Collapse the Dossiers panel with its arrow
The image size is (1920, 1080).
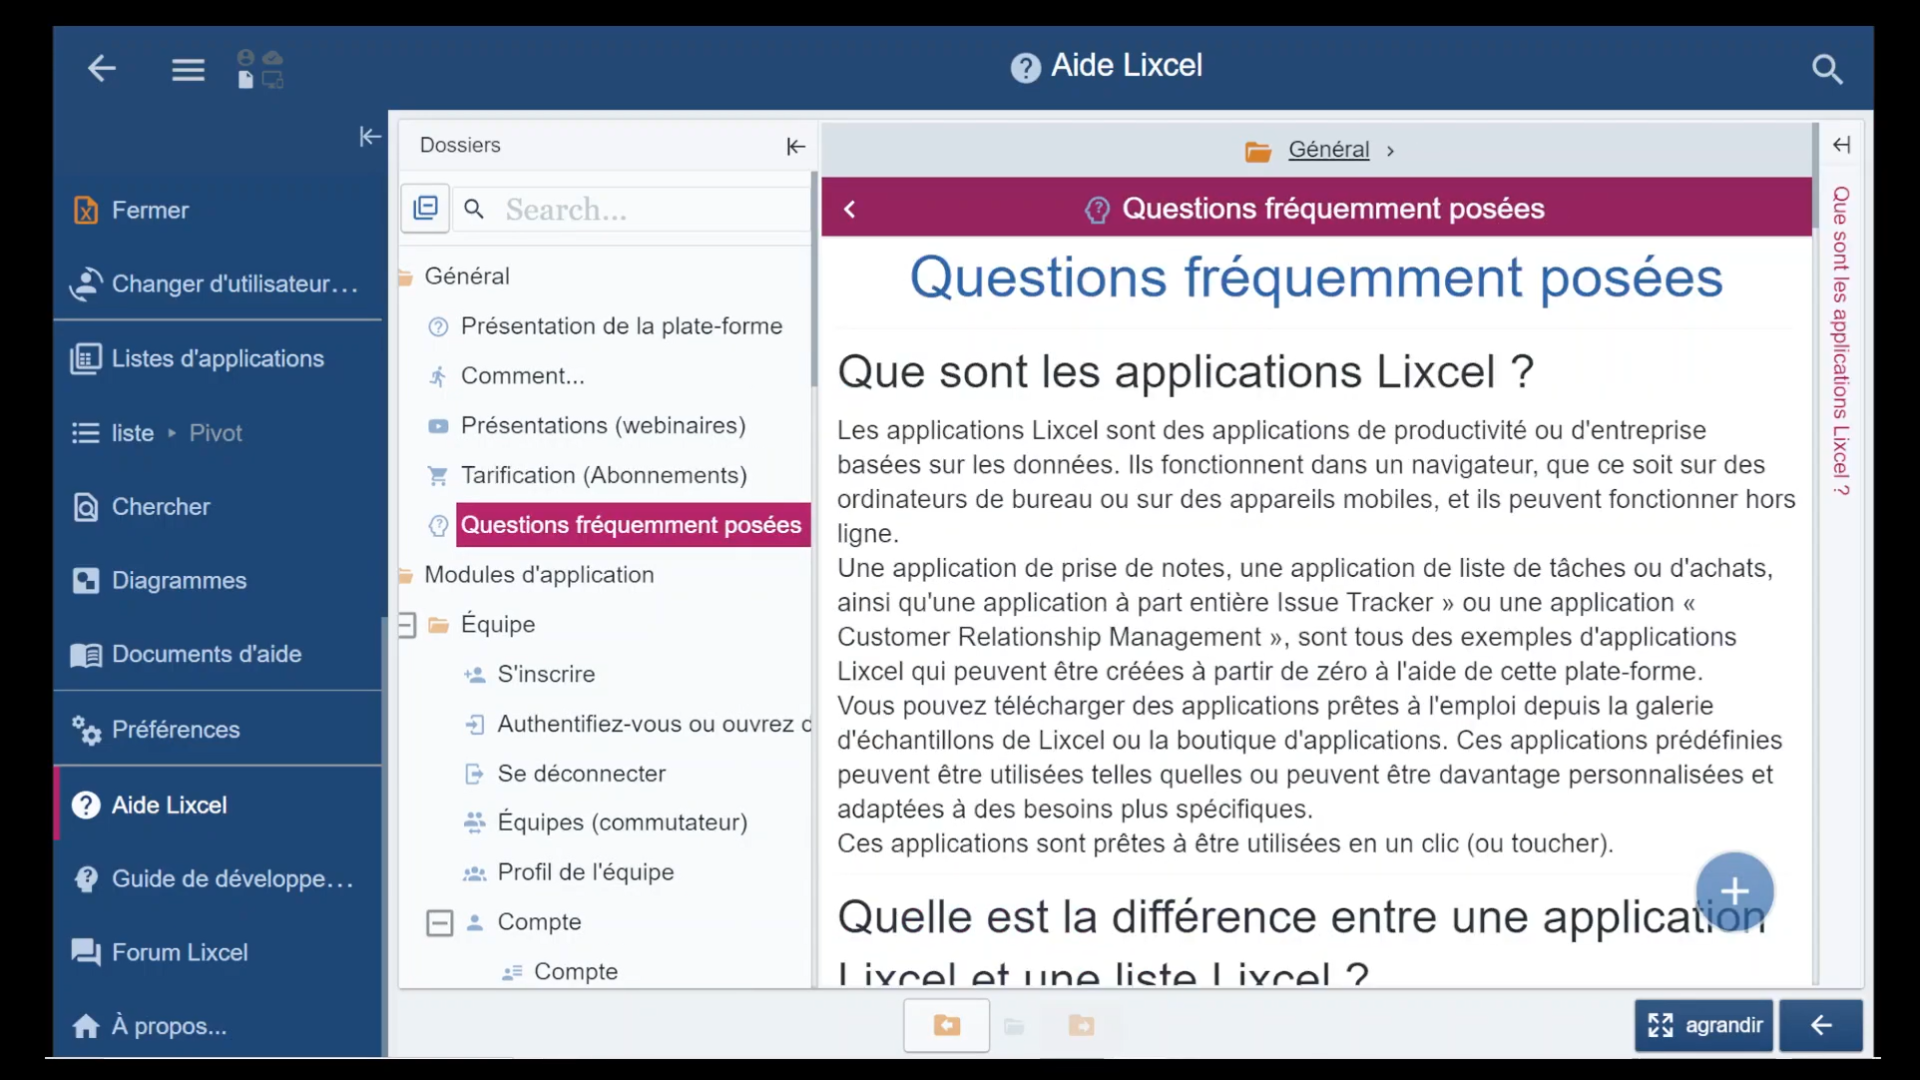[x=794, y=146]
